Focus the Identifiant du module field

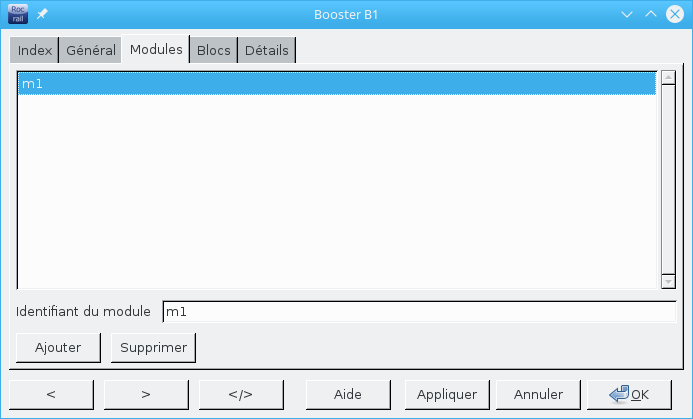[418, 312]
